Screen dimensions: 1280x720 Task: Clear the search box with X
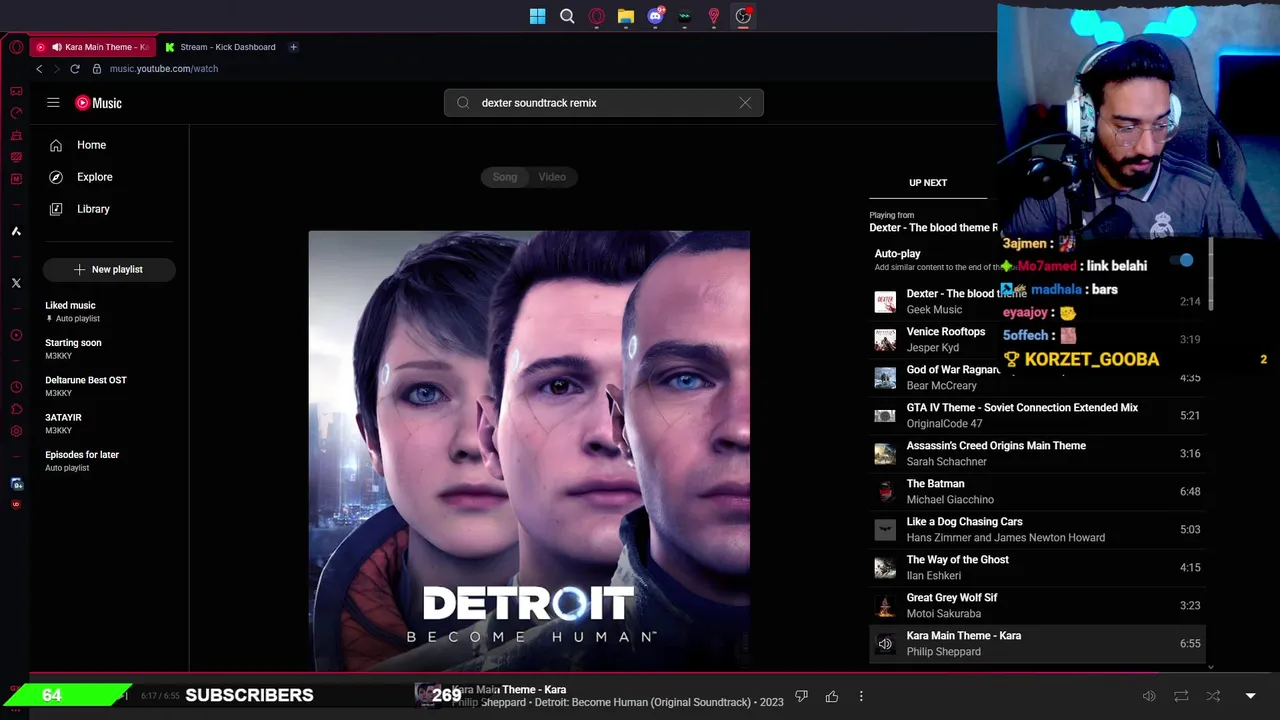745,103
